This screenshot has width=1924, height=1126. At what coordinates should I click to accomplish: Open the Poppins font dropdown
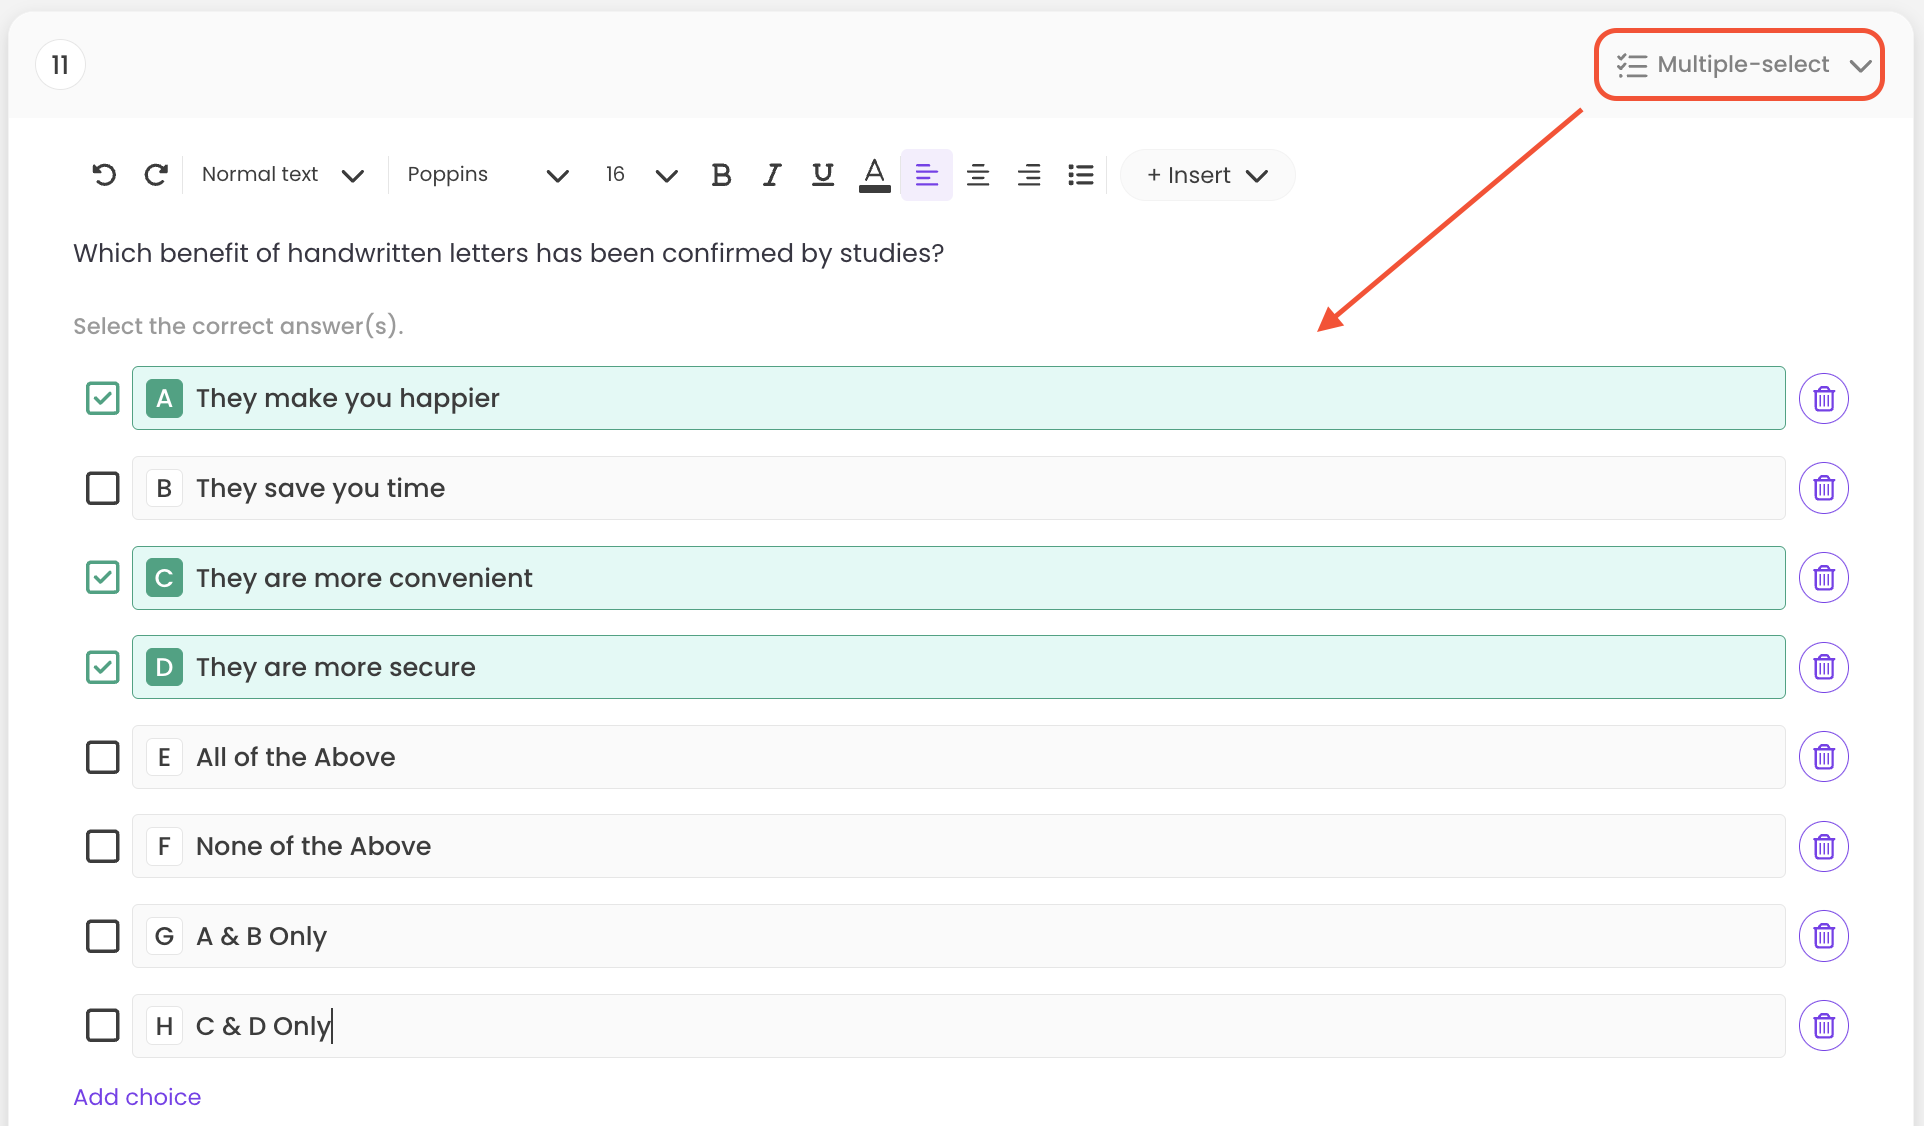click(487, 175)
